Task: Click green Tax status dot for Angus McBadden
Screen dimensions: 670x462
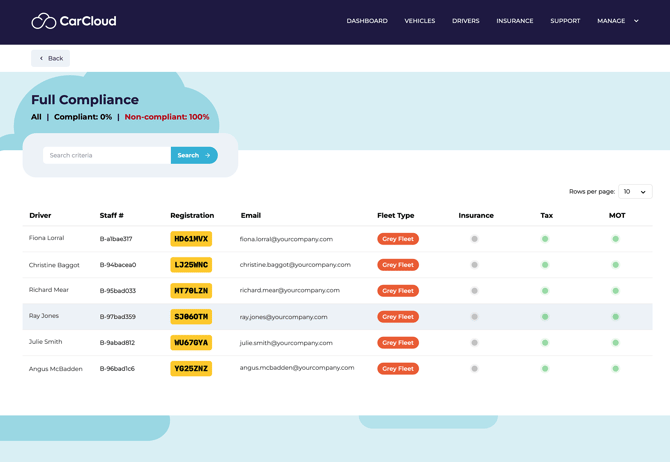Action: 545,368
